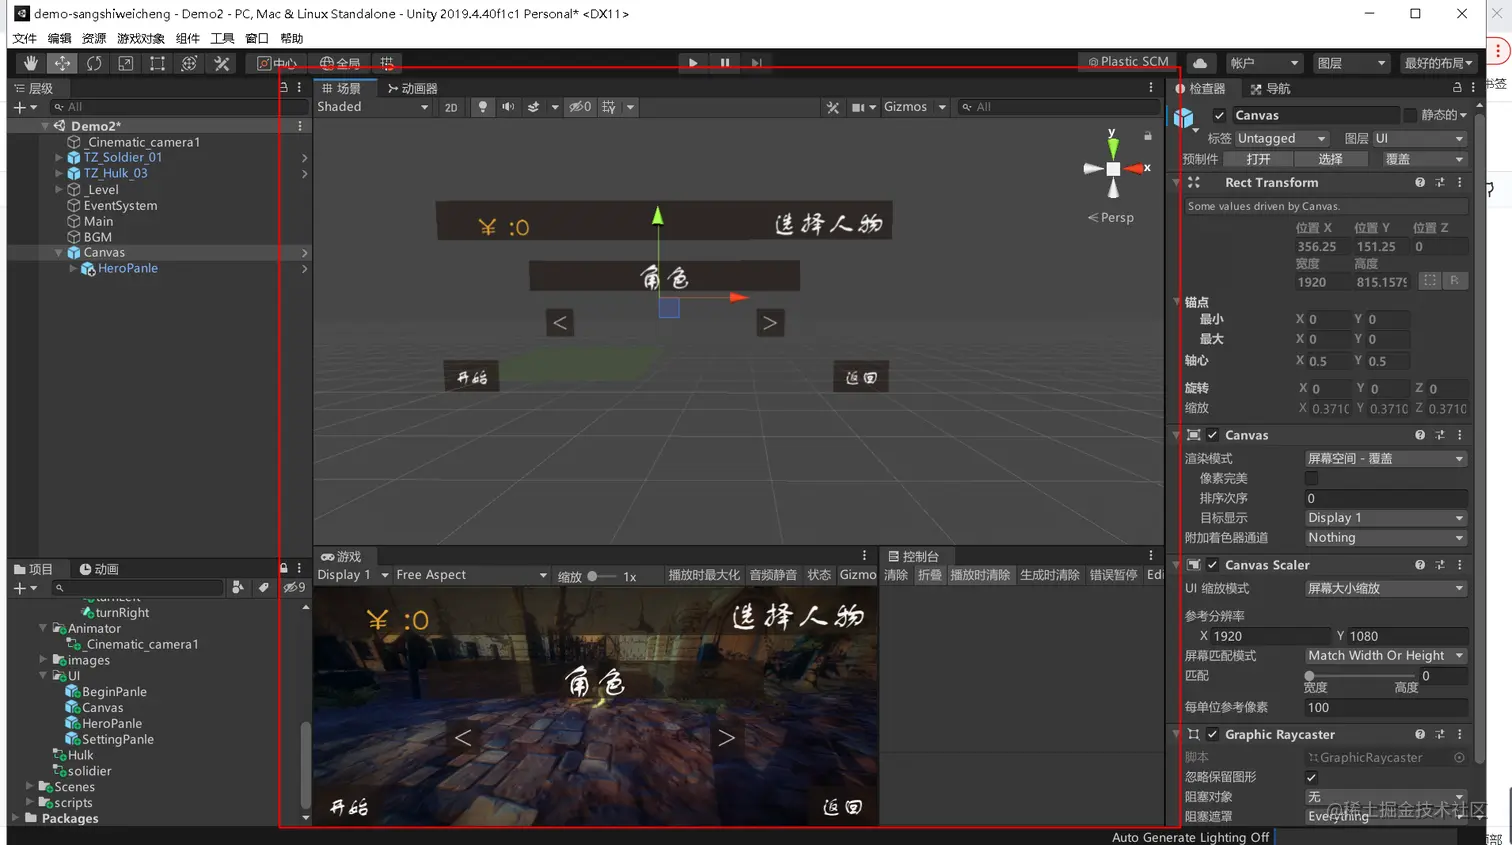Toggle scene audio with the speaker icon
The image size is (1512, 845).
508,107
